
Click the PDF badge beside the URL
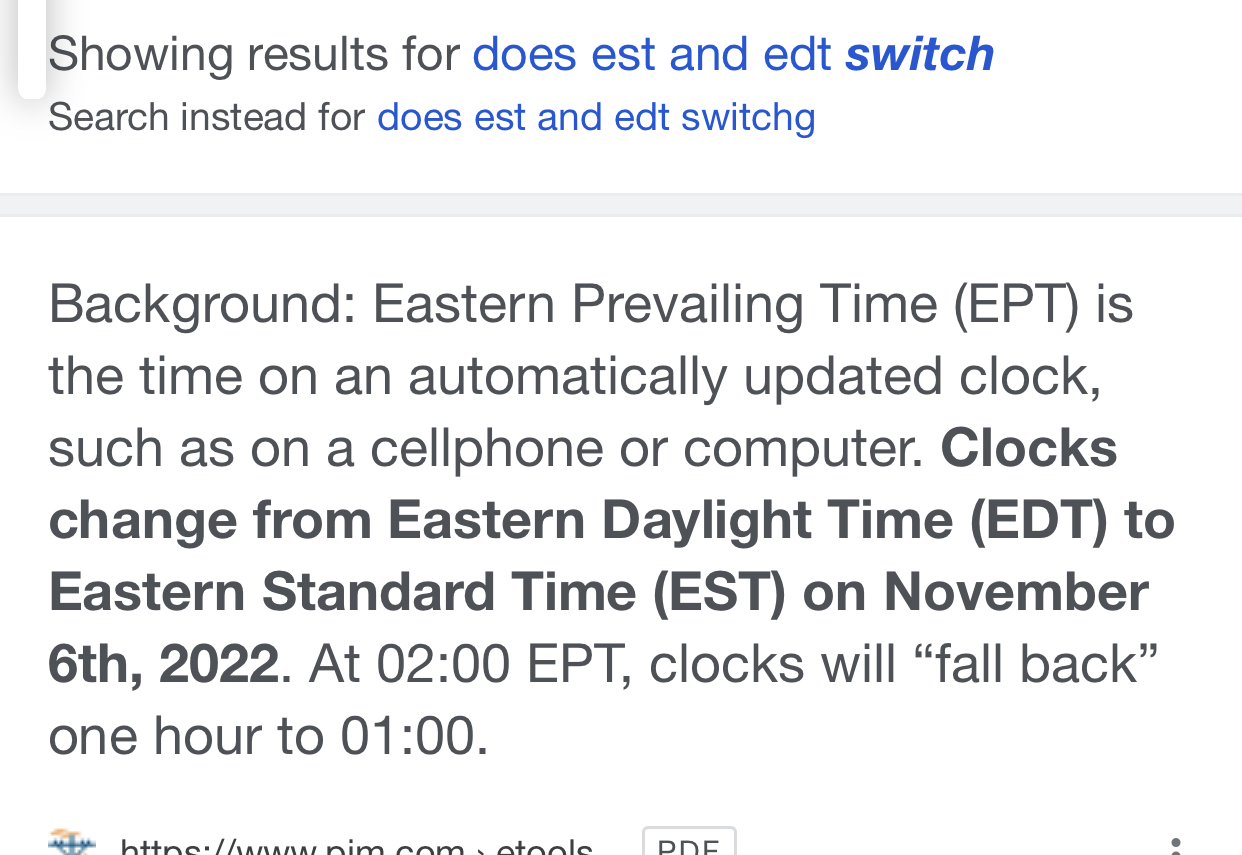(x=689, y=843)
